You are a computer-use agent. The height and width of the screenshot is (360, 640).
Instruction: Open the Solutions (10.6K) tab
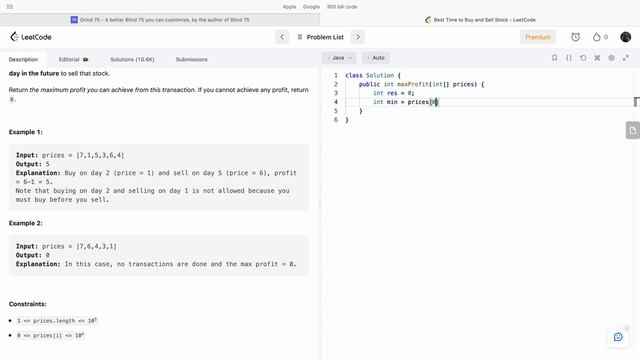click(132, 60)
